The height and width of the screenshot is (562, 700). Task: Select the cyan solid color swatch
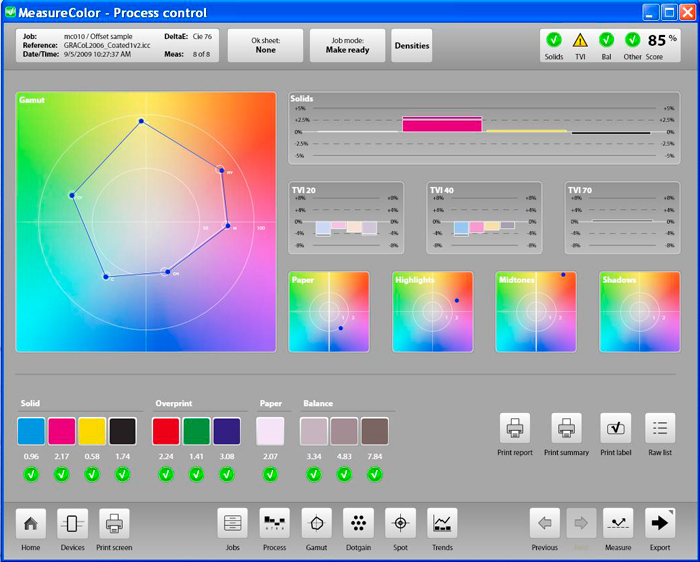tap(31, 431)
